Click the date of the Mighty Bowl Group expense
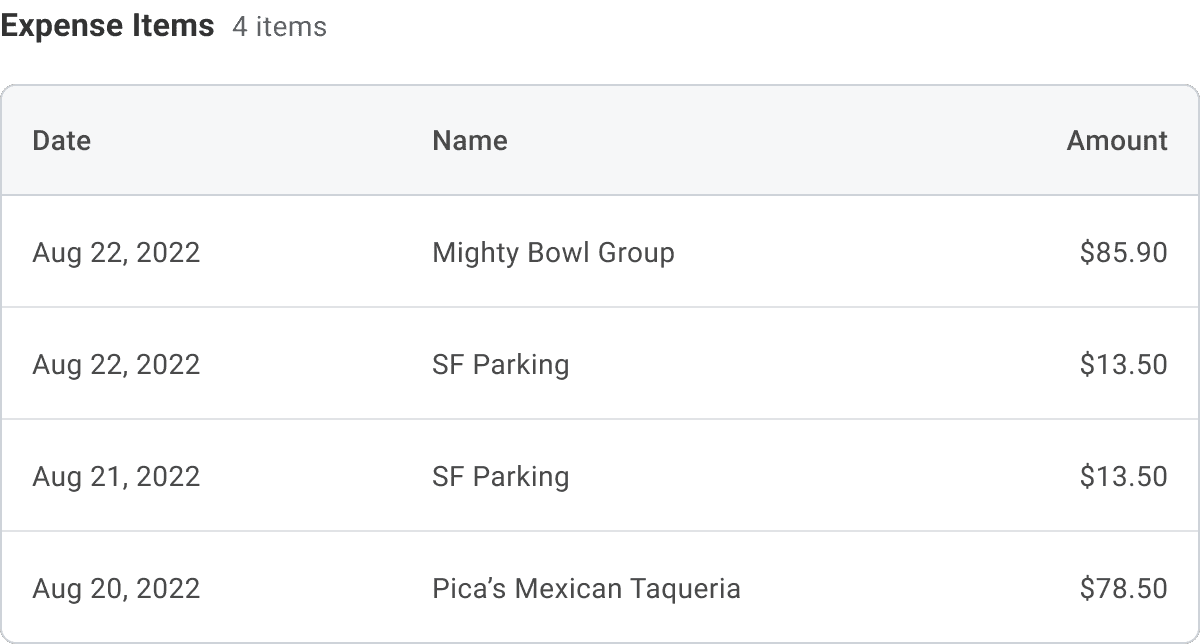This screenshot has width=1200, height=644. [116, 253]
